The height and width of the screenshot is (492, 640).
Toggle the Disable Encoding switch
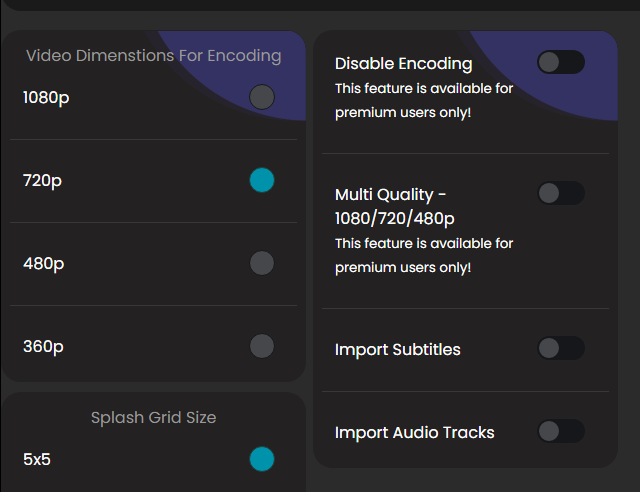pyautogui.click(x=560, y=63)
